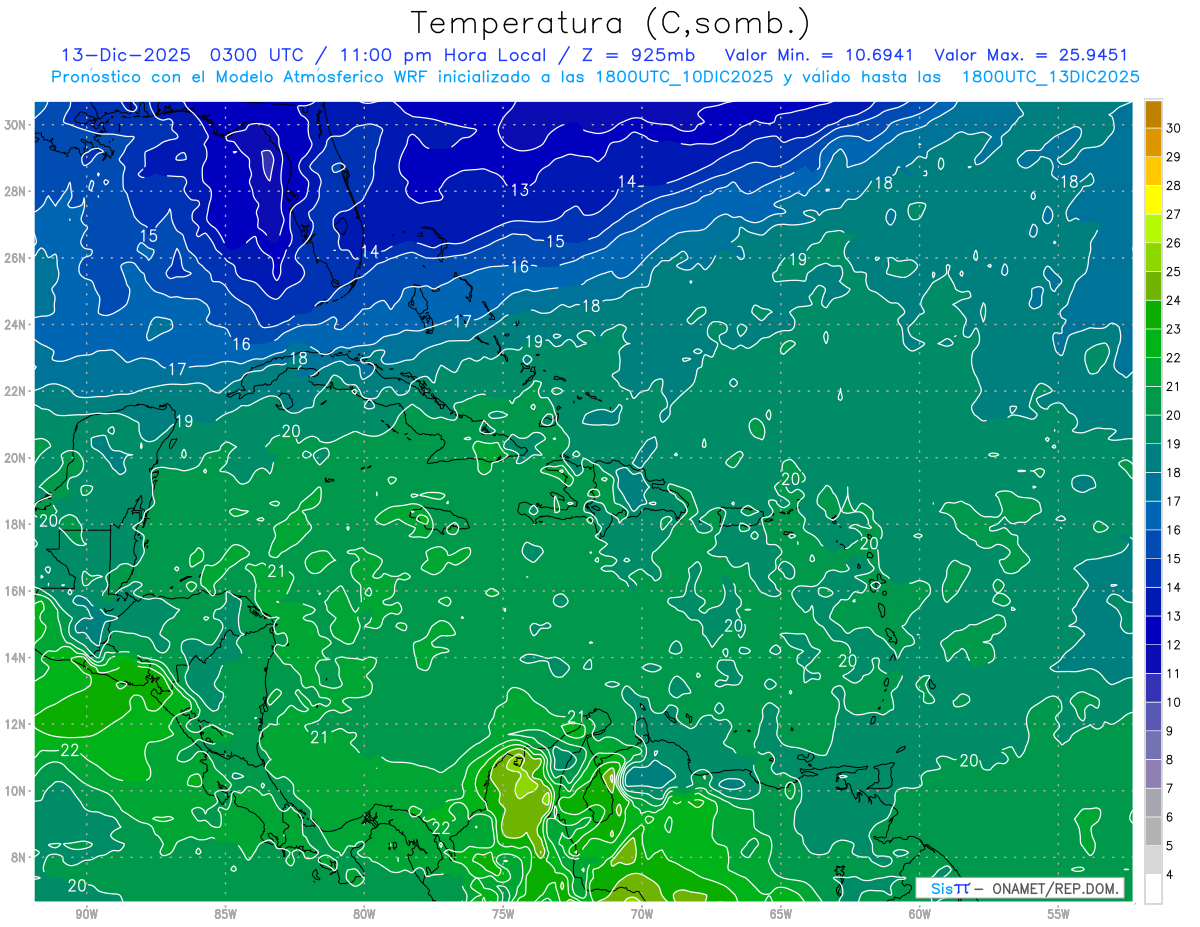The height and width of the screenshot is (927, 1200).
Task: Click the 'ONAMET/REP.DOM.' credit label
Action: (1055, 888)
